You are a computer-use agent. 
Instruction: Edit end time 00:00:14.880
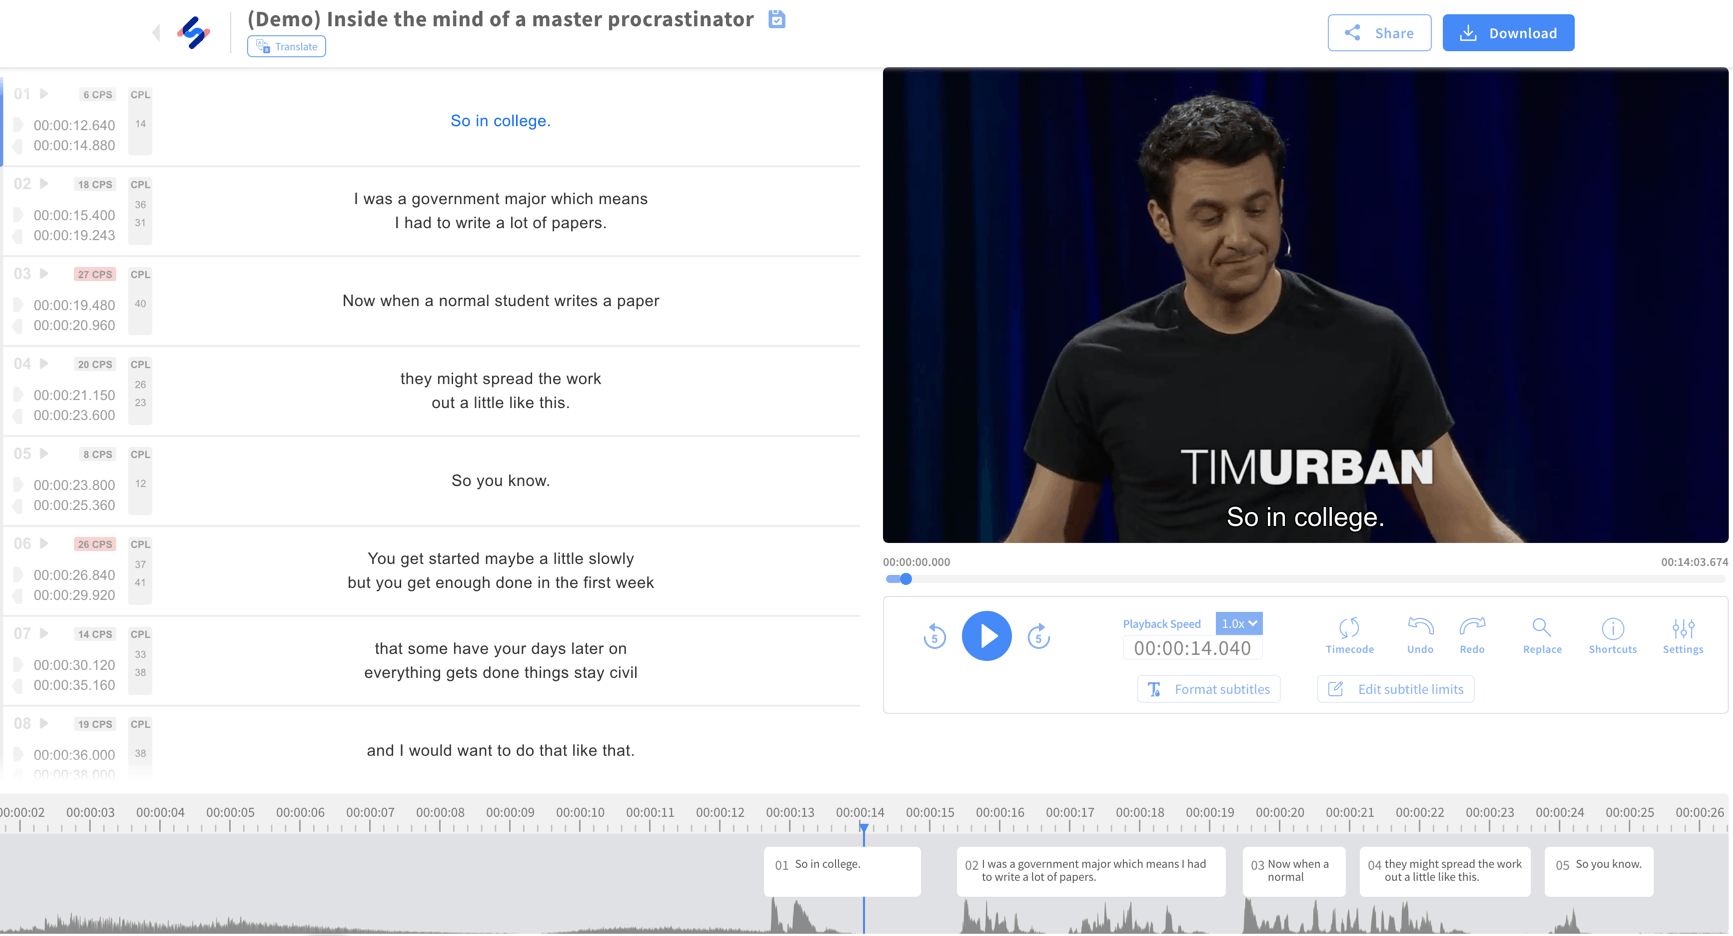point(74,145)
